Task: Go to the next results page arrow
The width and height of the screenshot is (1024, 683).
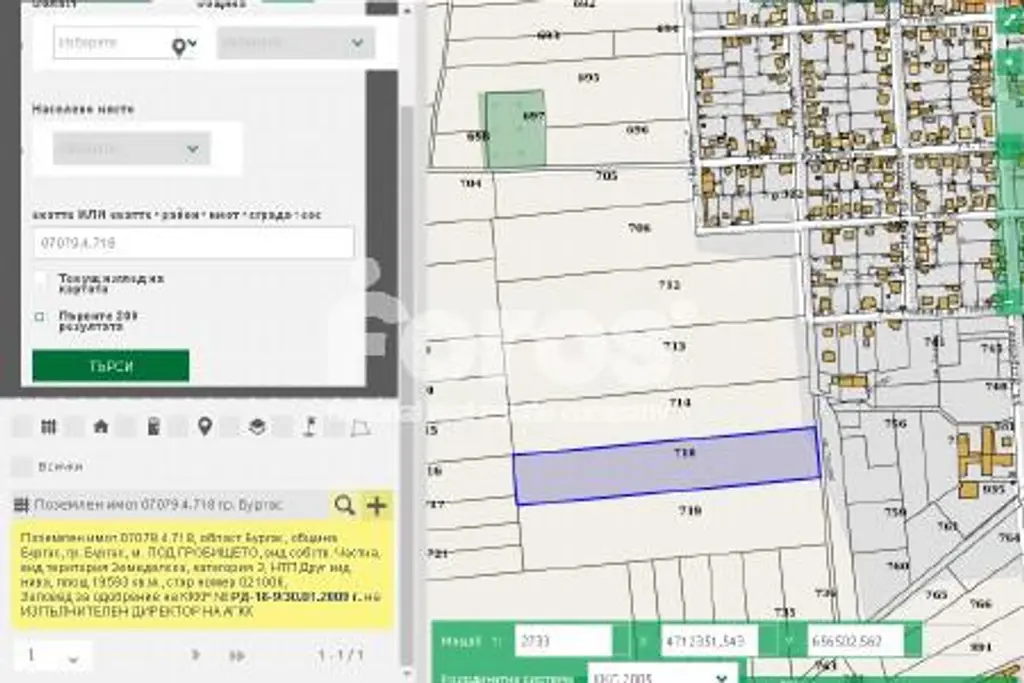Action: [x=196, y=655]
